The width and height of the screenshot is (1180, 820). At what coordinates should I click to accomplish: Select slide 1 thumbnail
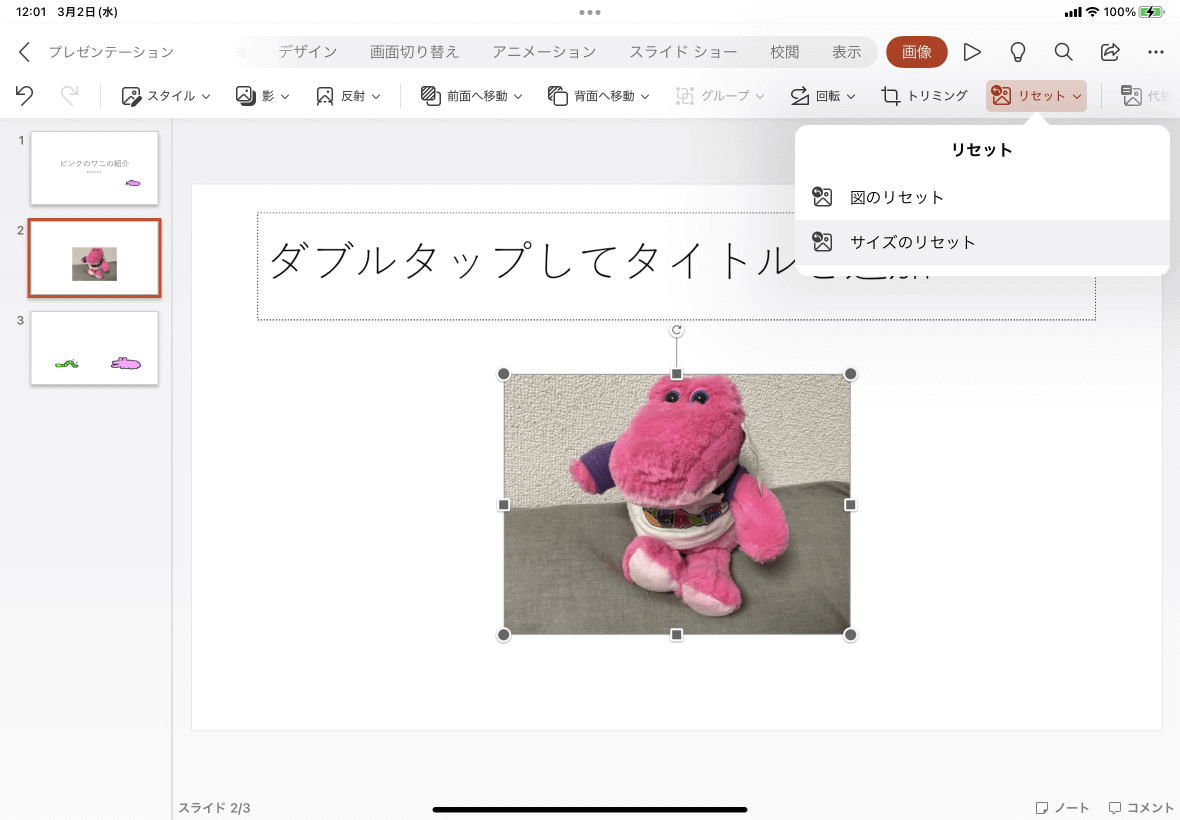coord(94,169)
